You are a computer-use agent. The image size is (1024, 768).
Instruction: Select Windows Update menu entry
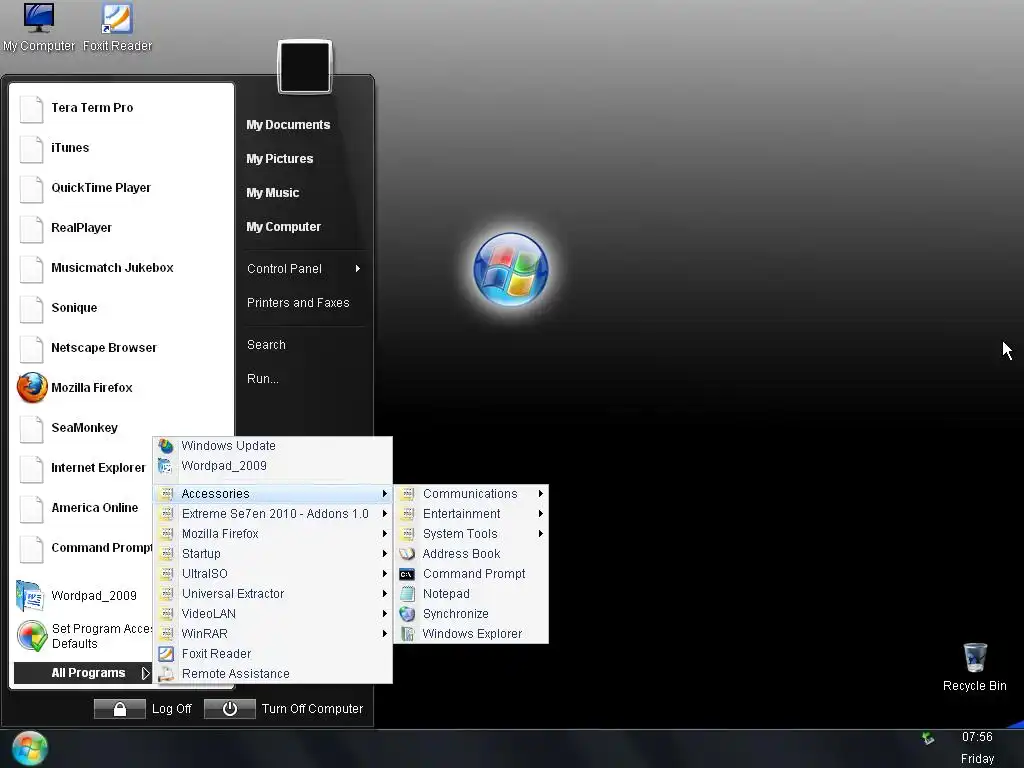273,446
